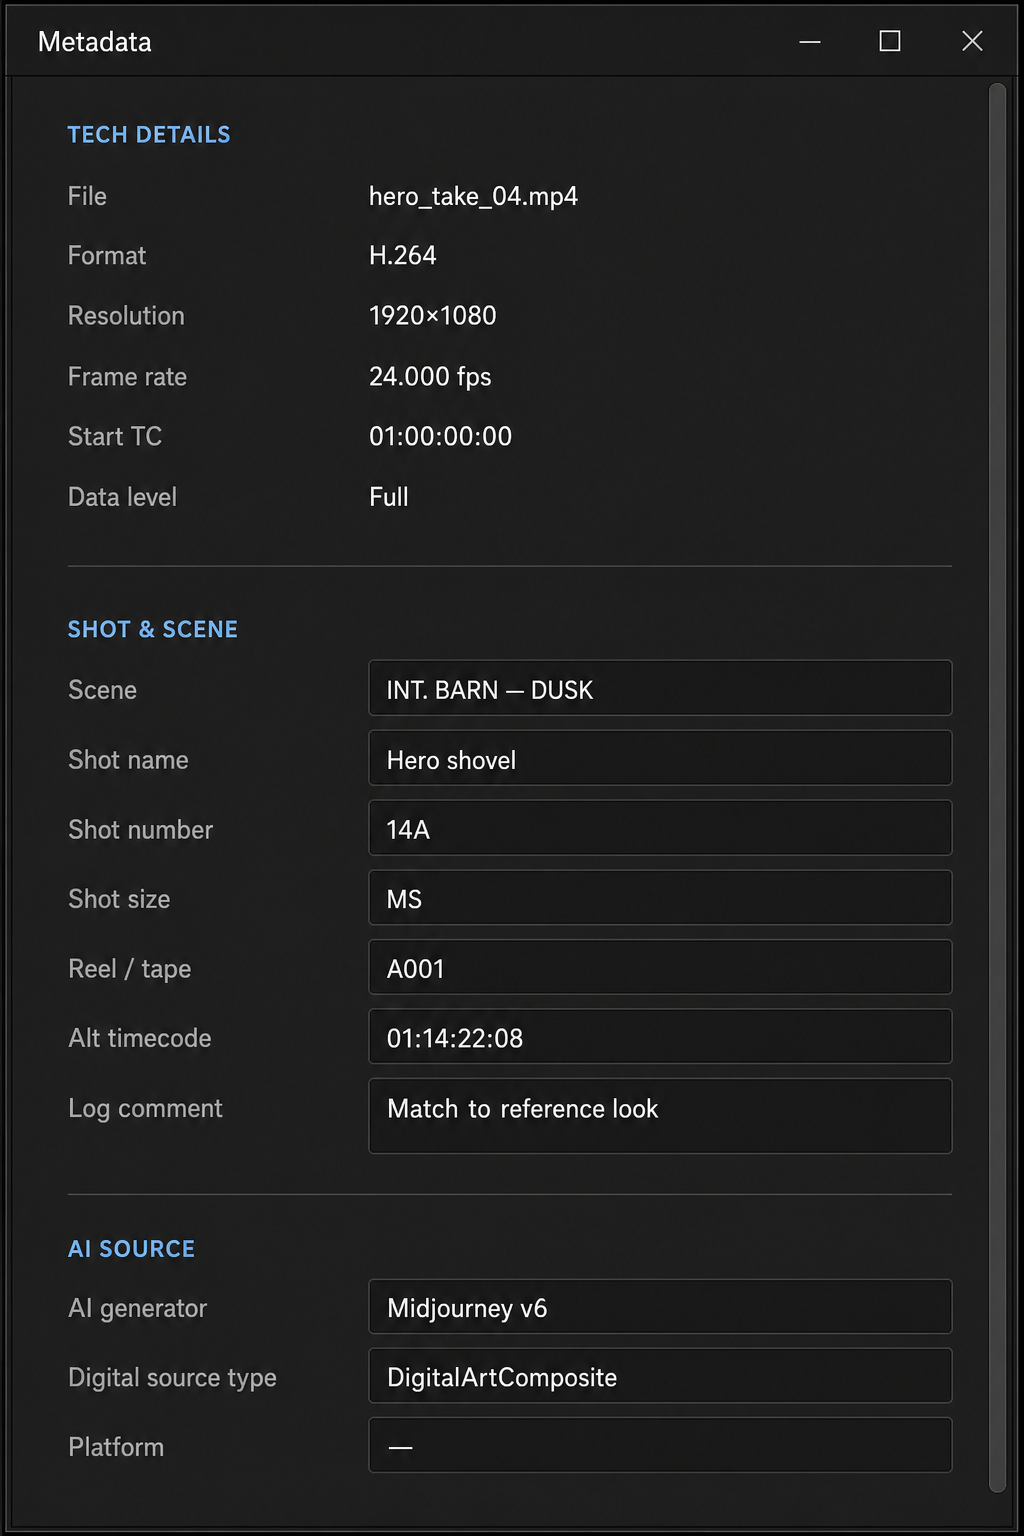
Task: Click the Metadata window title
Action: [x=95, y=42]
